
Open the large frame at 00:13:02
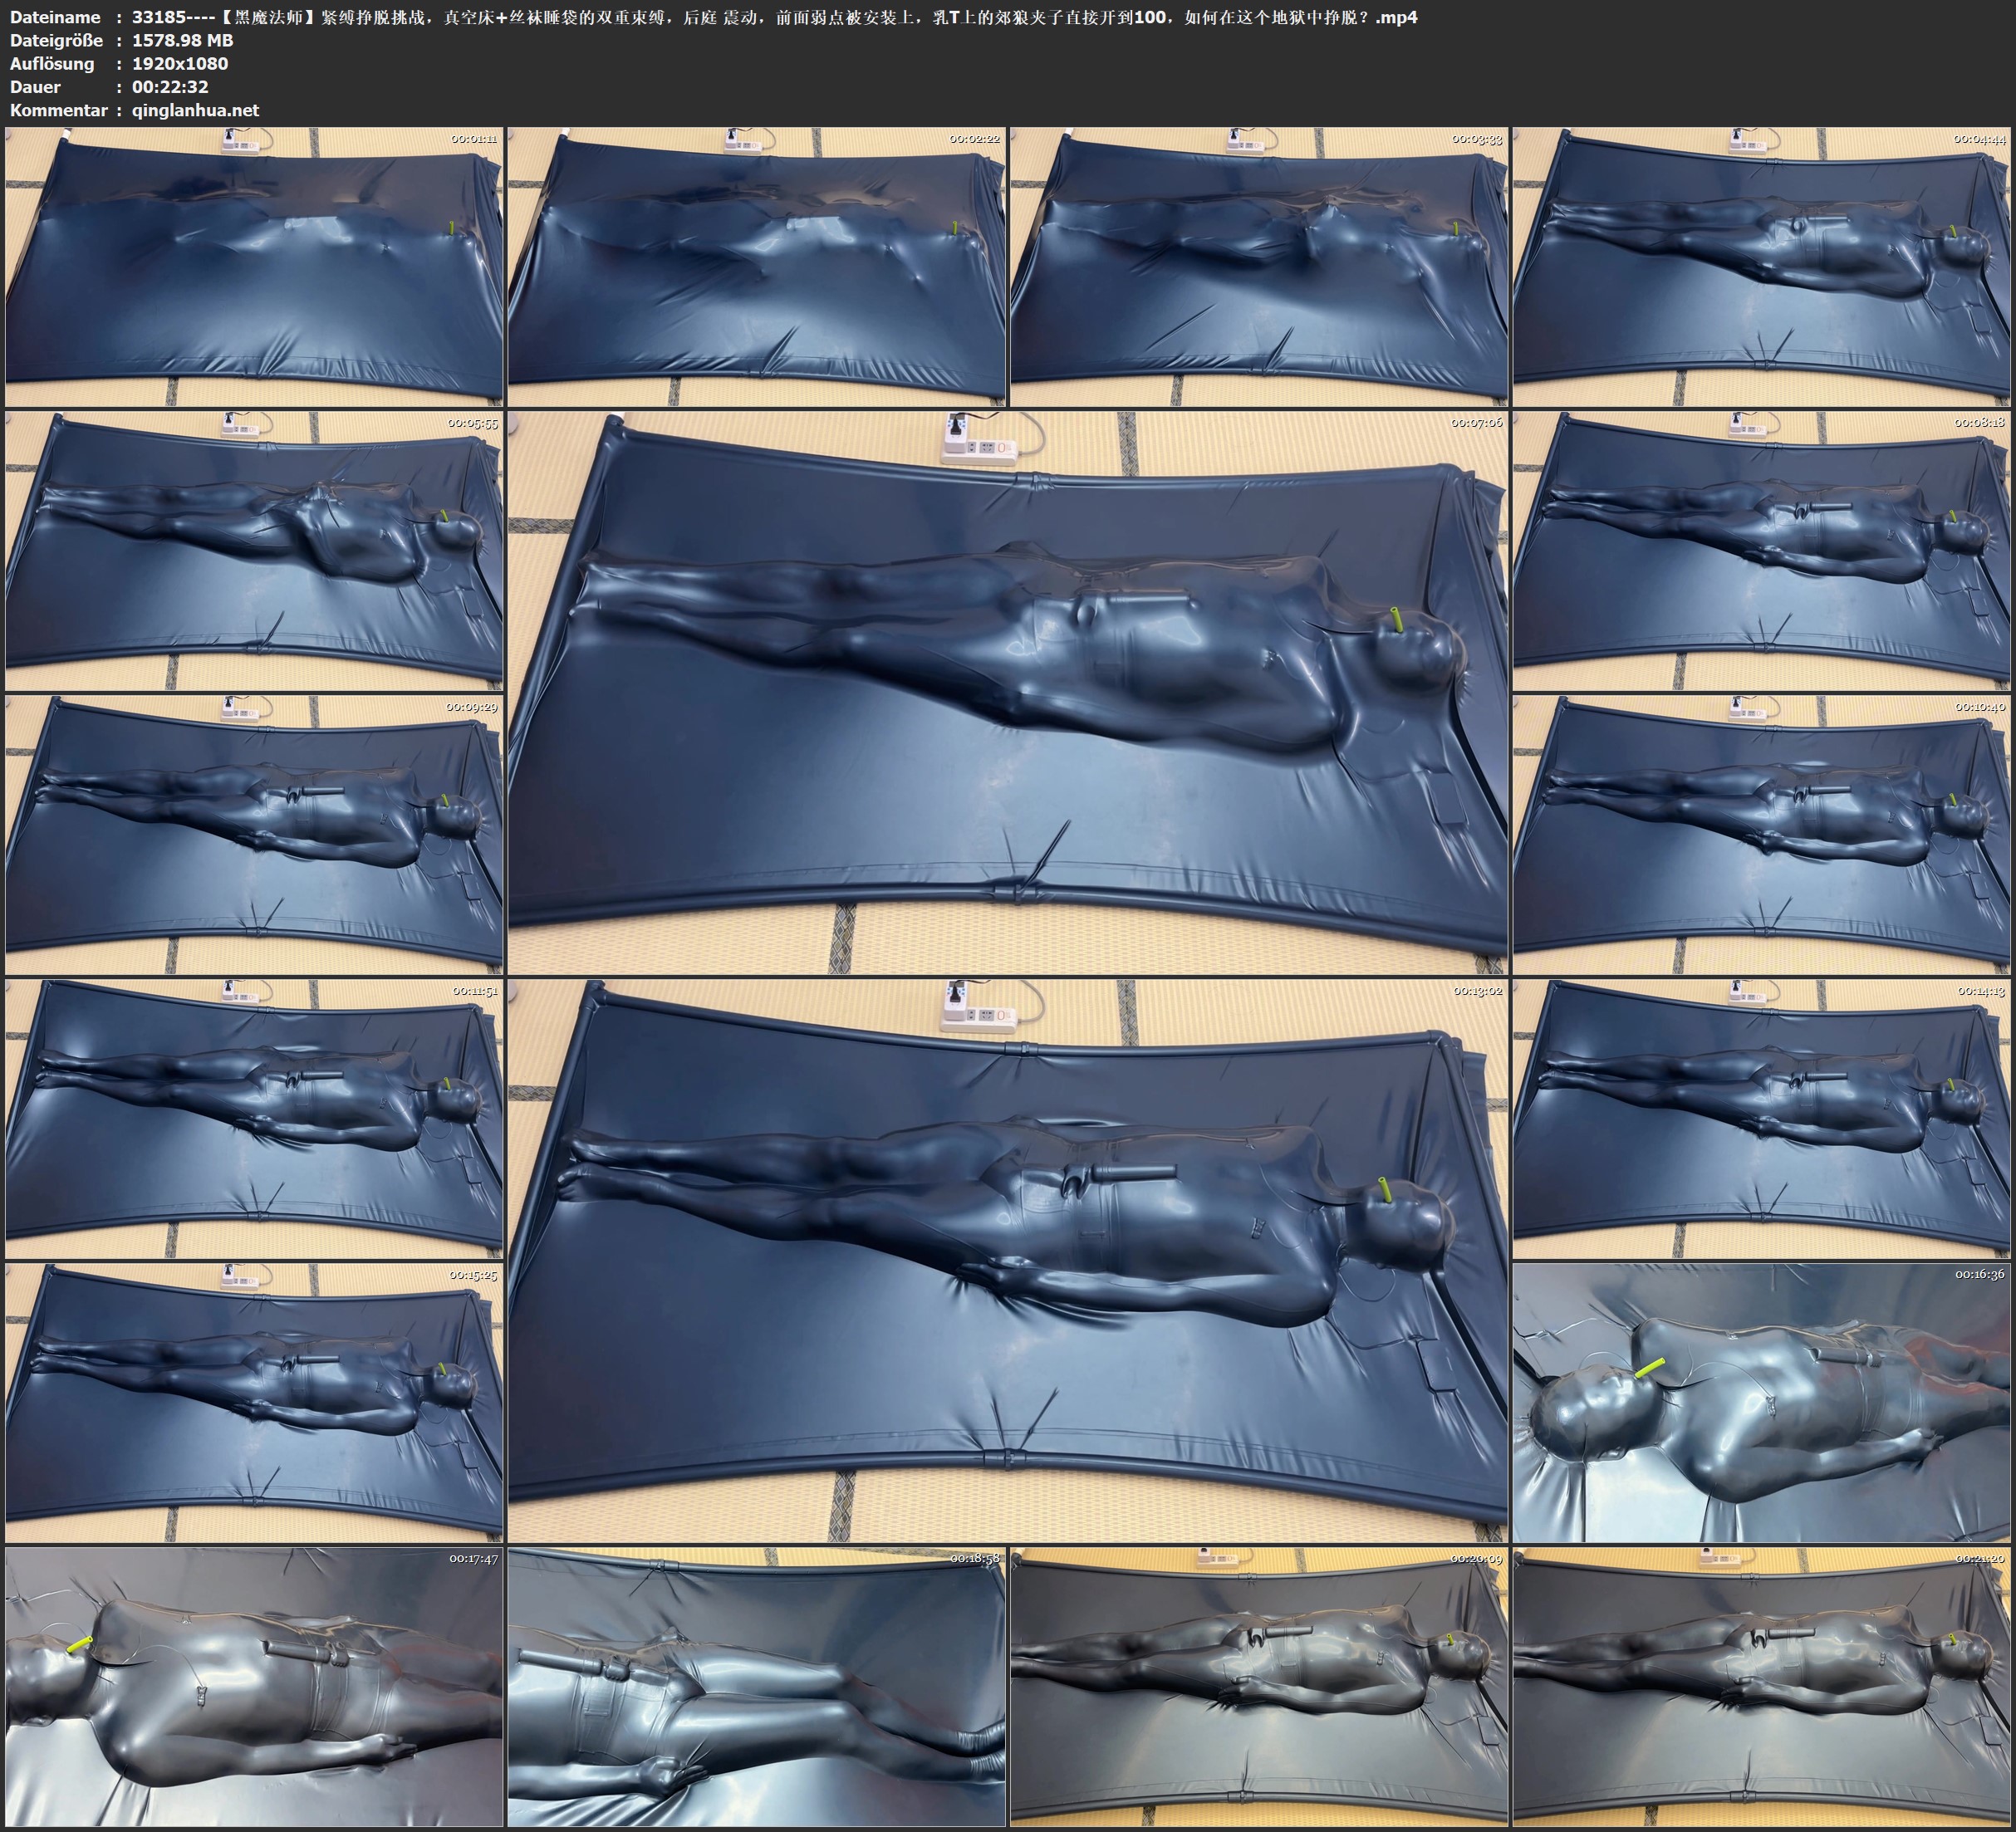coord(1007,1261)
